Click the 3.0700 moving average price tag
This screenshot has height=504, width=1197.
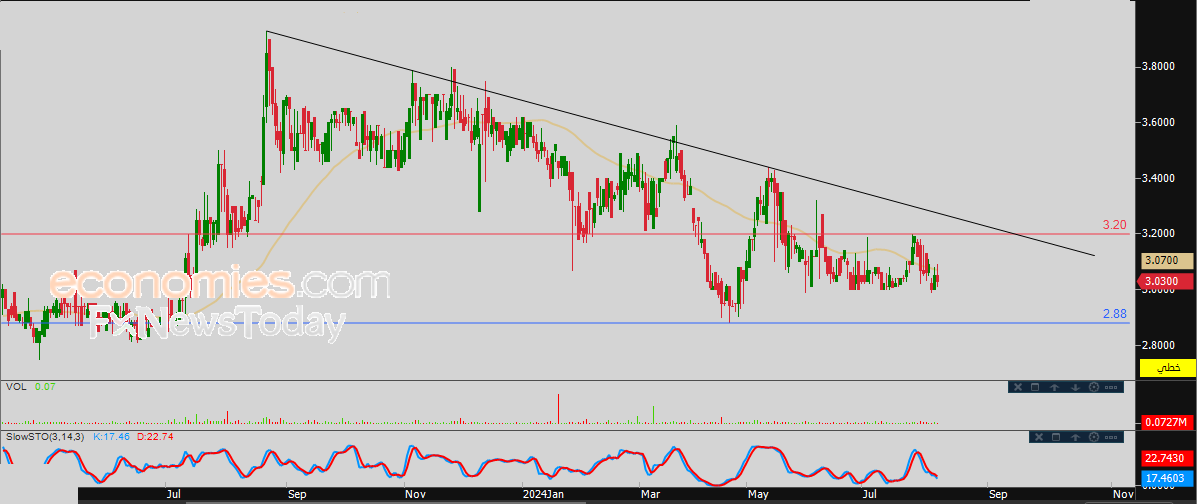click(1167, 261)
